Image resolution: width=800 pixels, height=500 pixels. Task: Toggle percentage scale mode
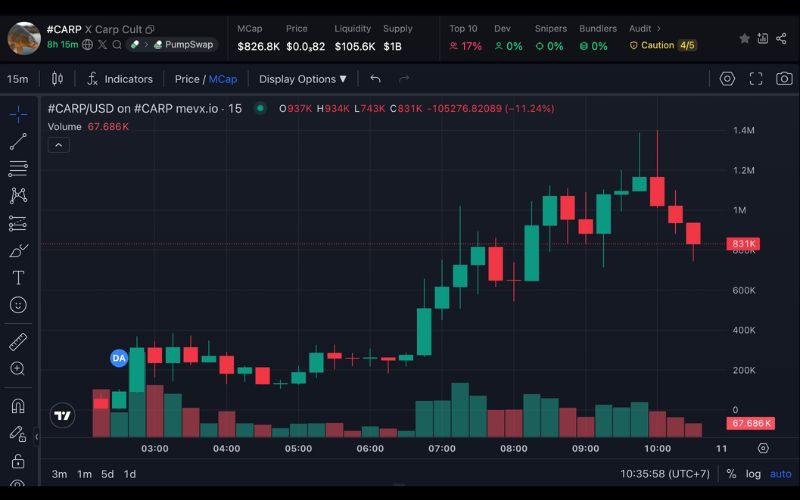click(x=731, y=474)
